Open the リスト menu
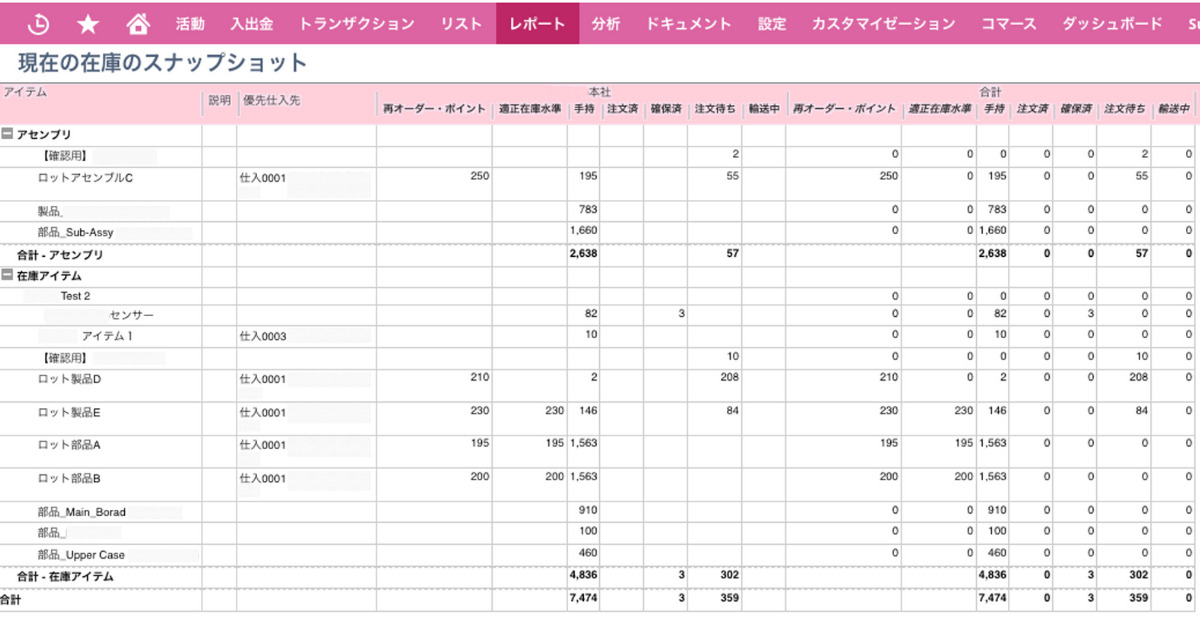1200x630 pixels. coord(461,23)
